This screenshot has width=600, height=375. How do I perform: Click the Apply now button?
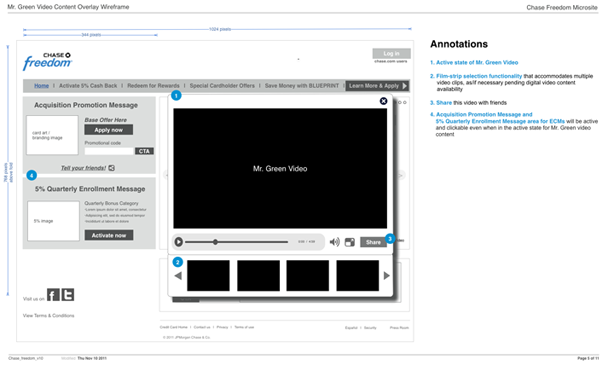[x=109, y=130]
